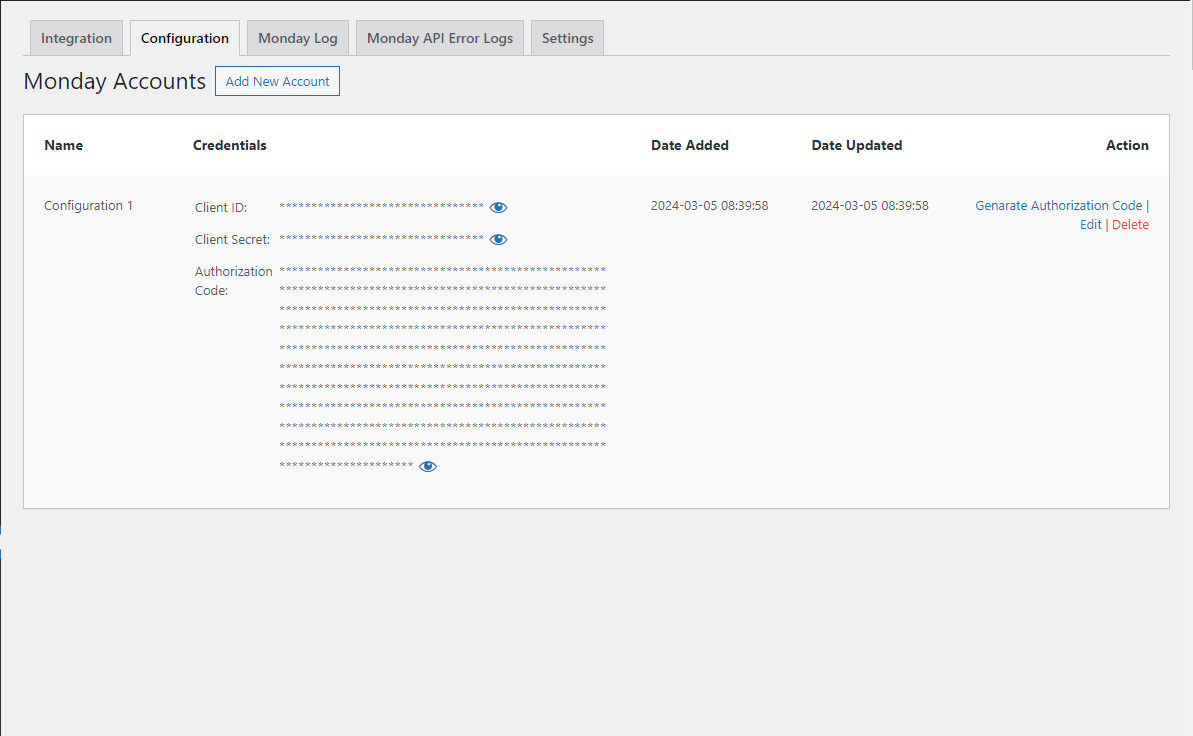Go to the Settings tab

[568, 38]
